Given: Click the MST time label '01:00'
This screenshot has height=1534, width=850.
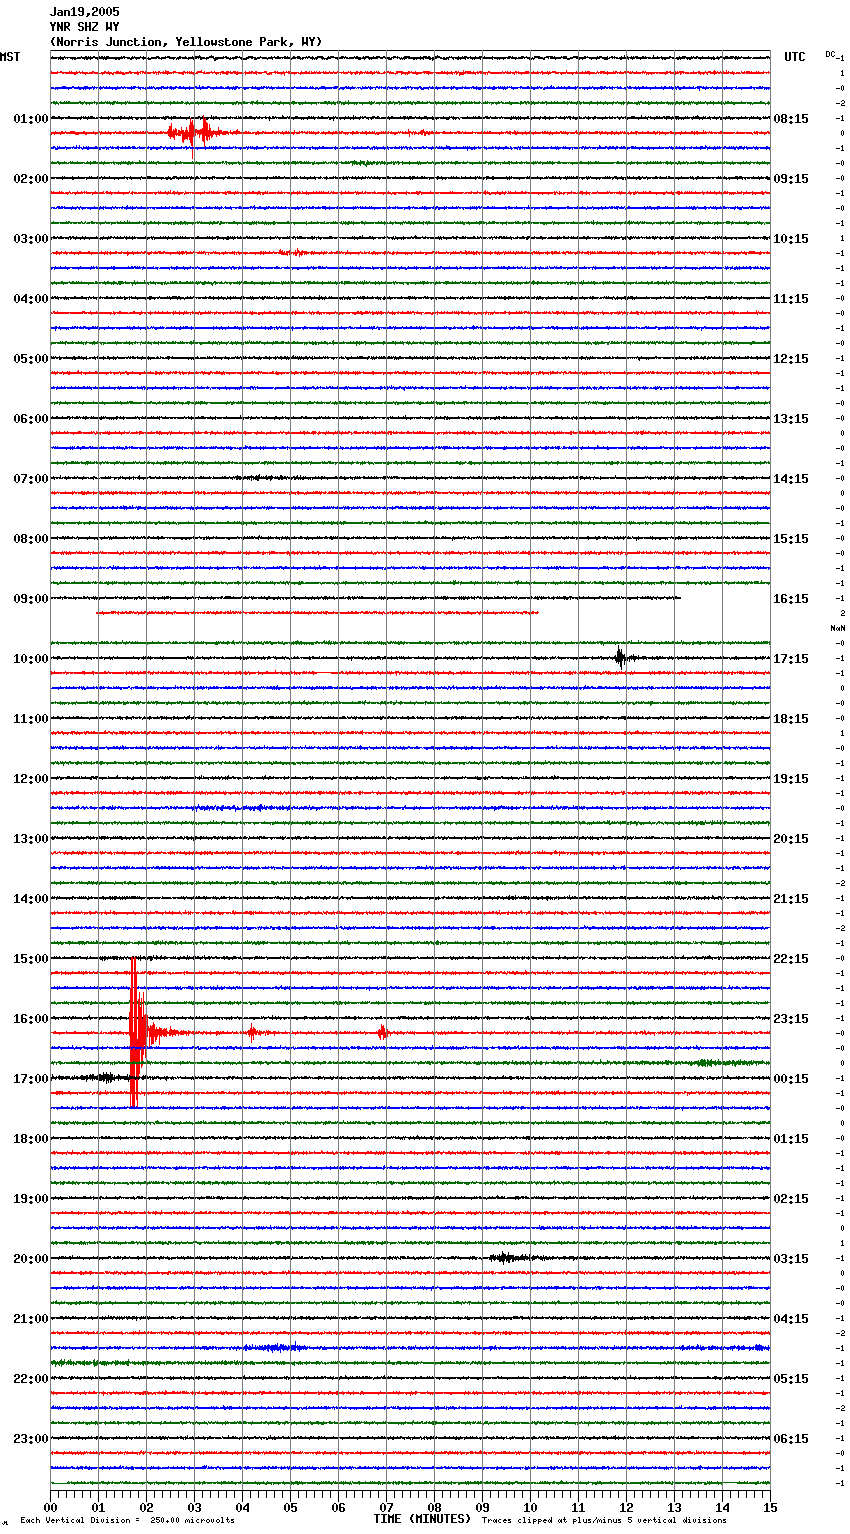Looking at the screenshot, I should pos(31,119).
